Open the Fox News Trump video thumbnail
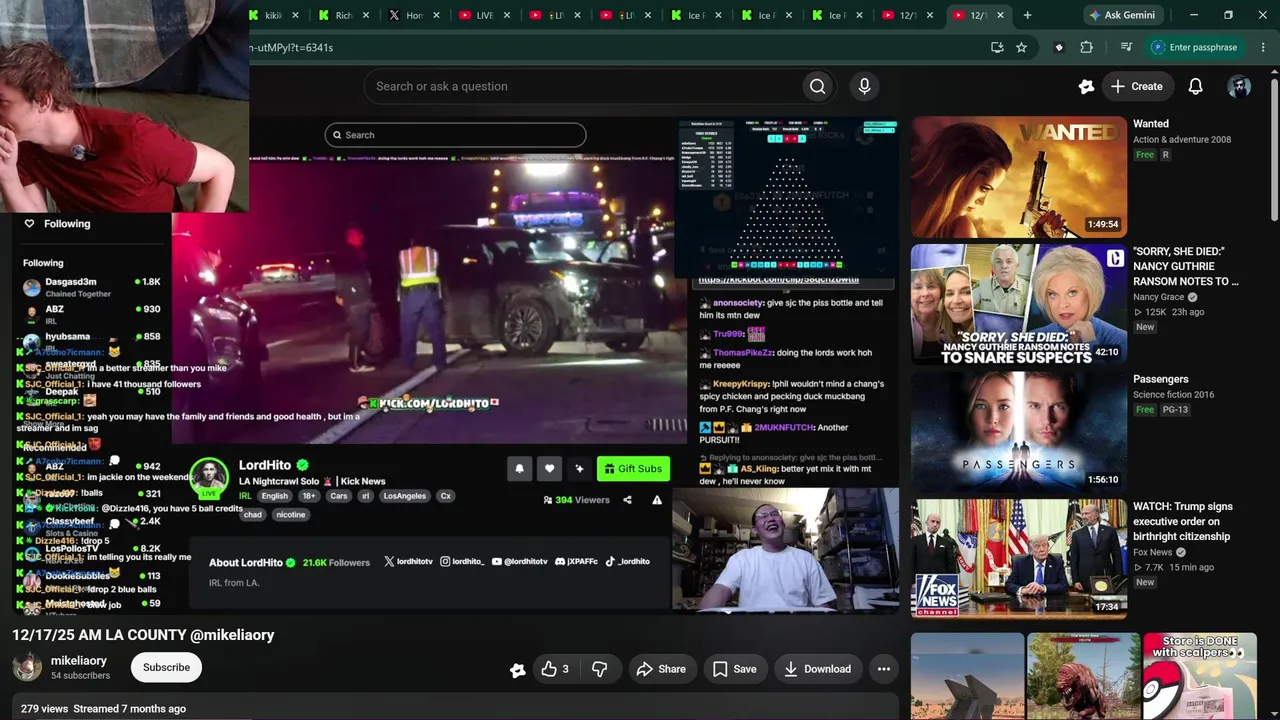Screen dimensions: 1280x720 pos(1019,559)
